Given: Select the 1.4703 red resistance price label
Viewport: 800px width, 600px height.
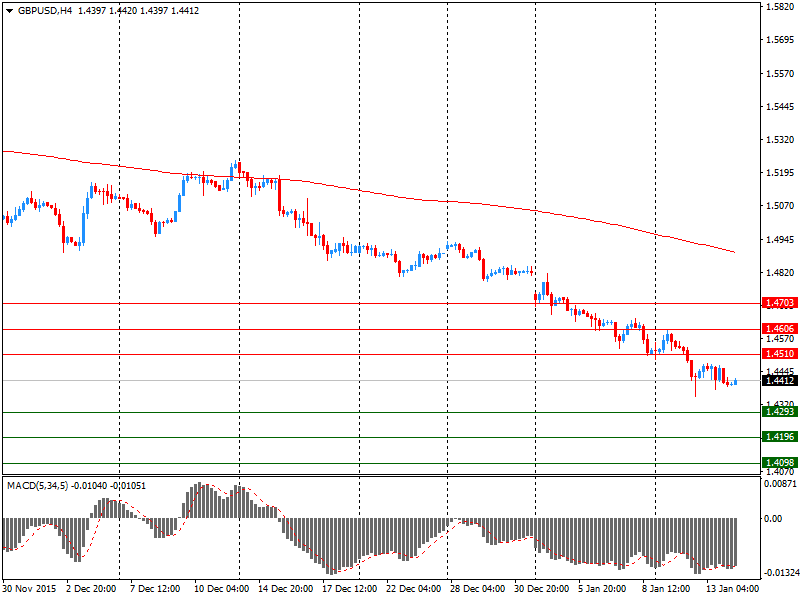Looking at the screenshot, I should pos(780,303).
